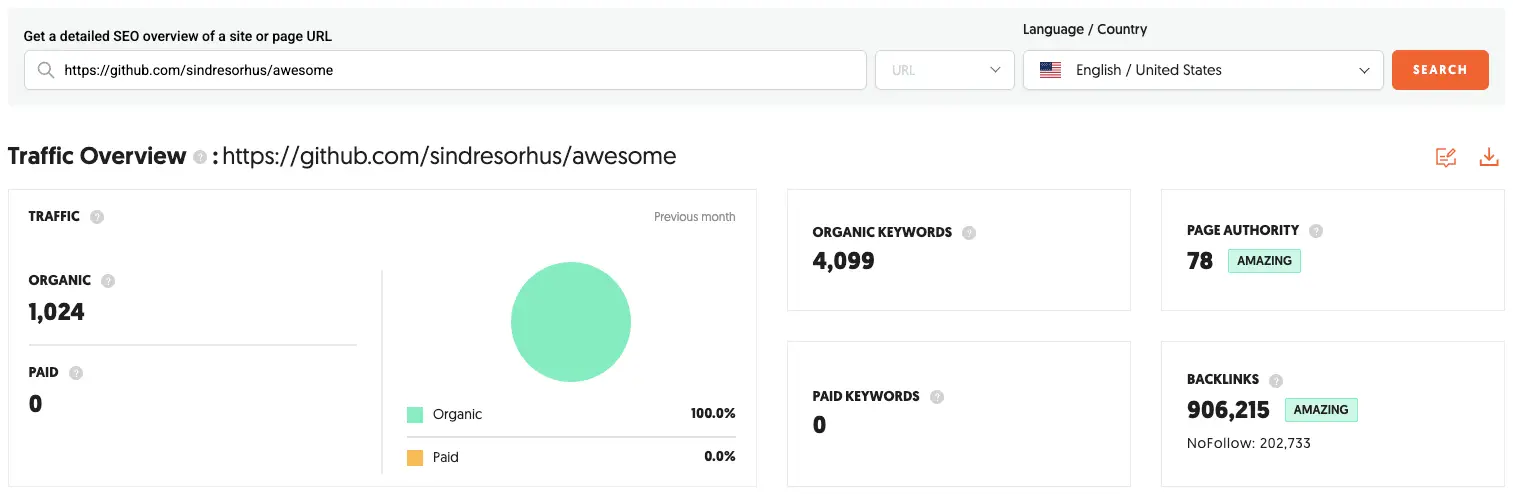
Task: Click the orange Paid legend swatch
Action: click(x=415, y=458)
